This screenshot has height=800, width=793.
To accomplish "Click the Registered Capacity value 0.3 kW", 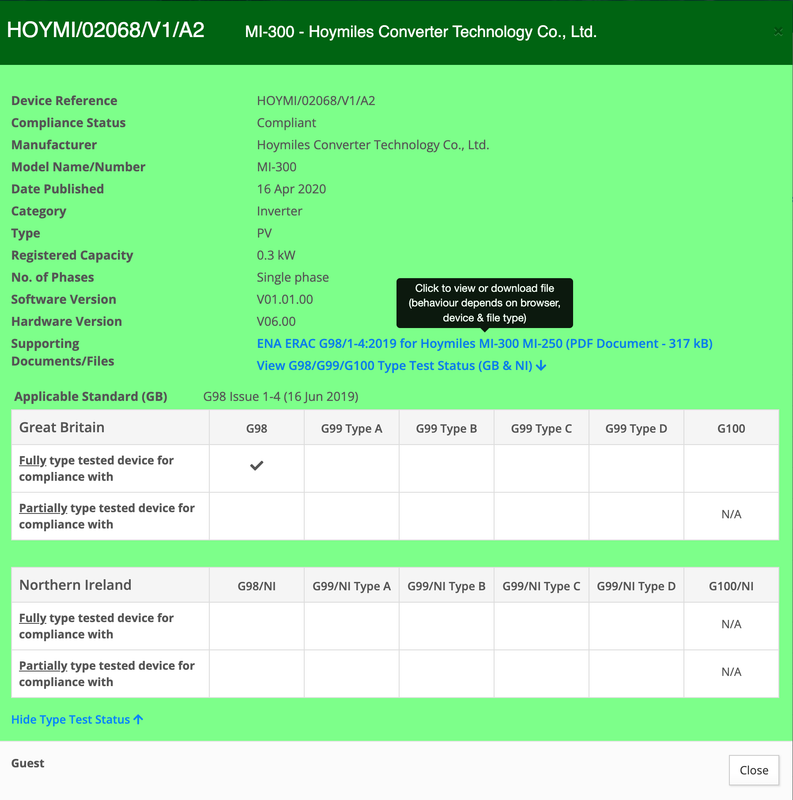I will (x=276, y=255).
